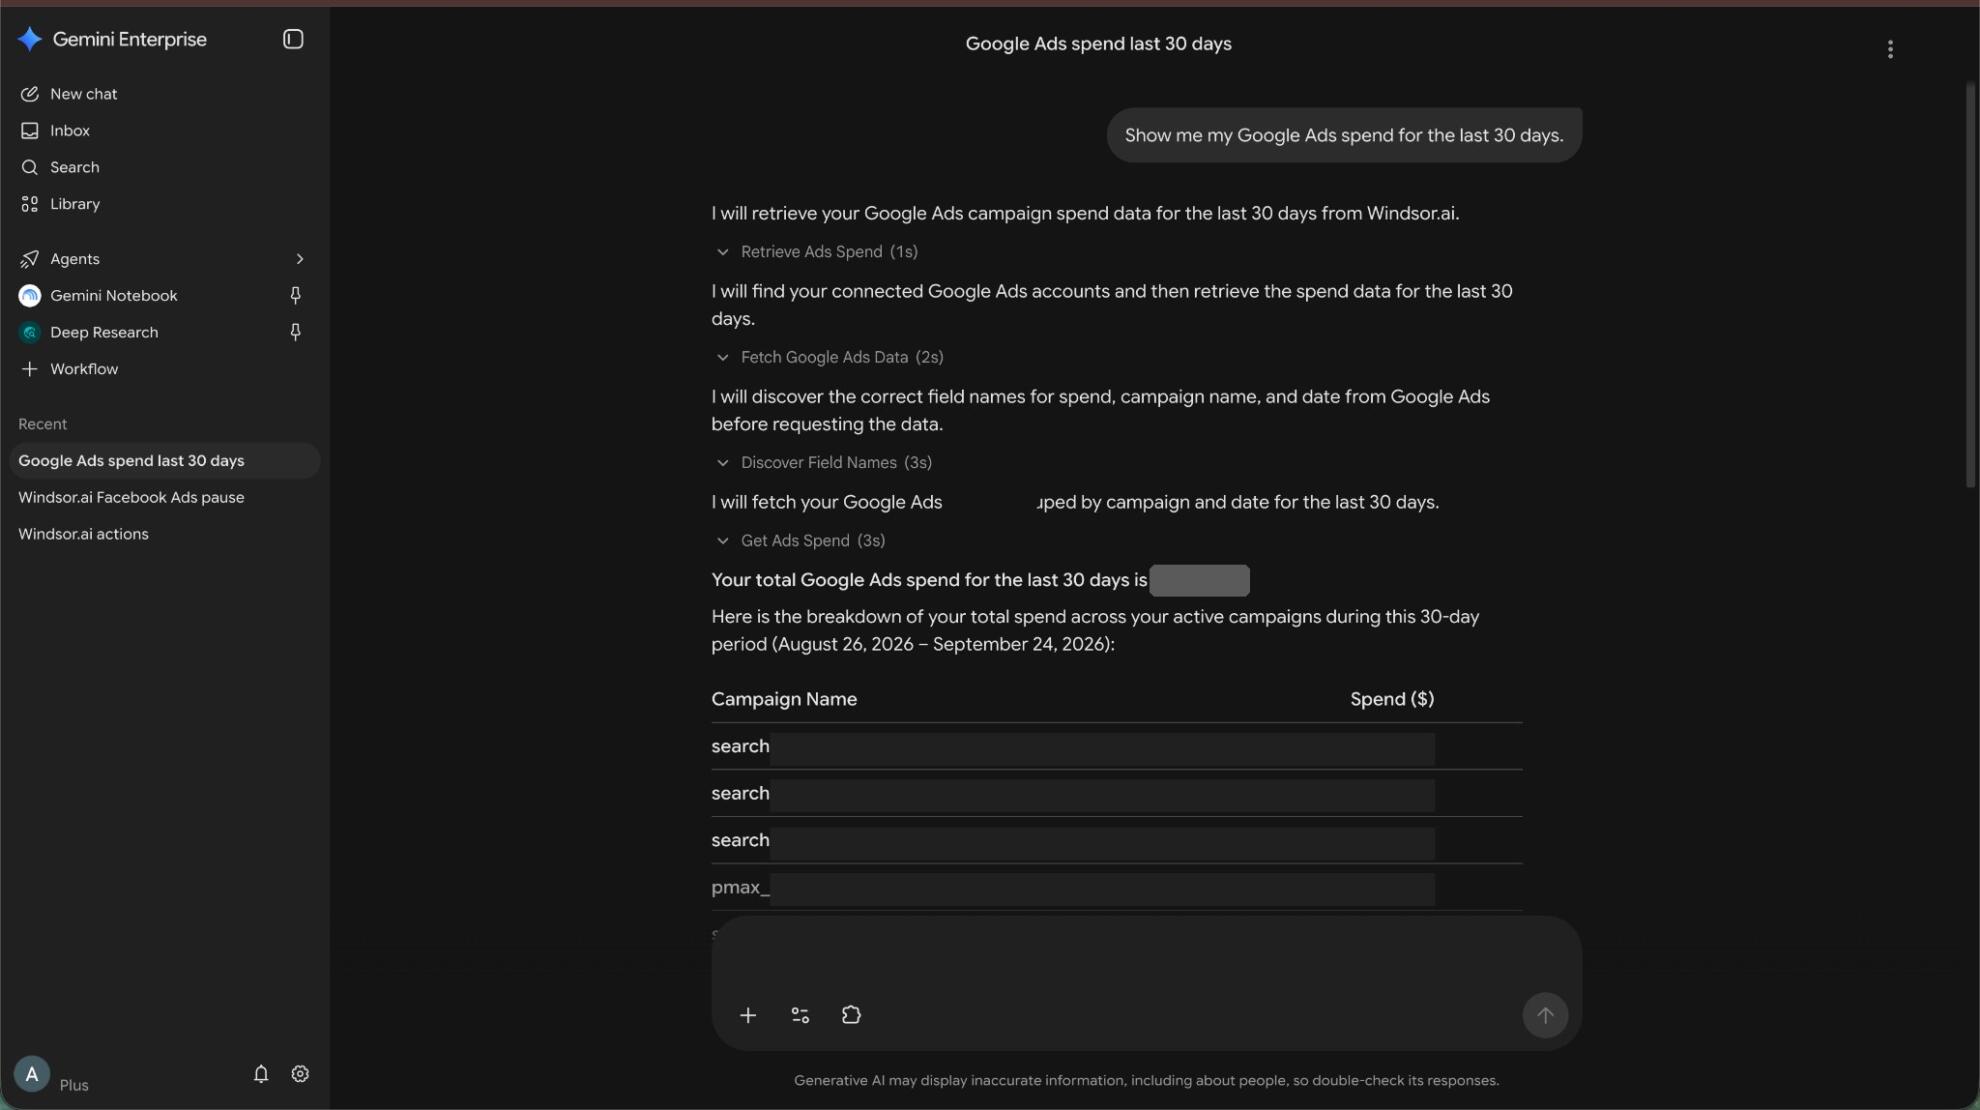Click the Gemini Enterprise sparkle logo
The width and height of the screenshot is (1980, 1110).
pos(30,39)
